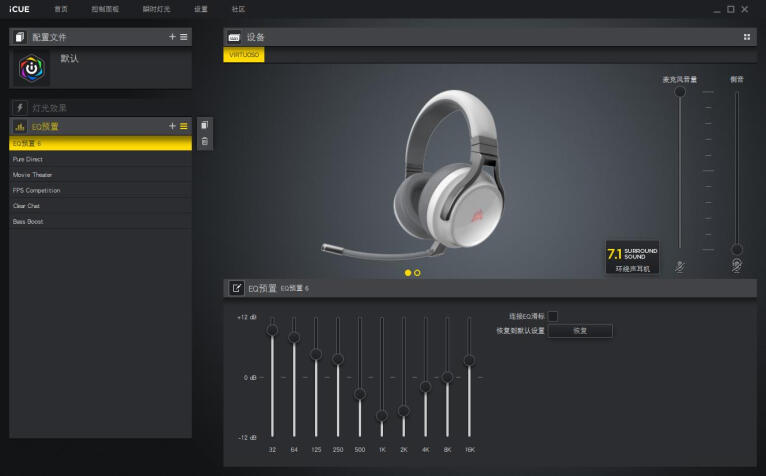766x476 pixels.
Task: Click the 1K EQ band slider handle
Action: coord(381,415)
